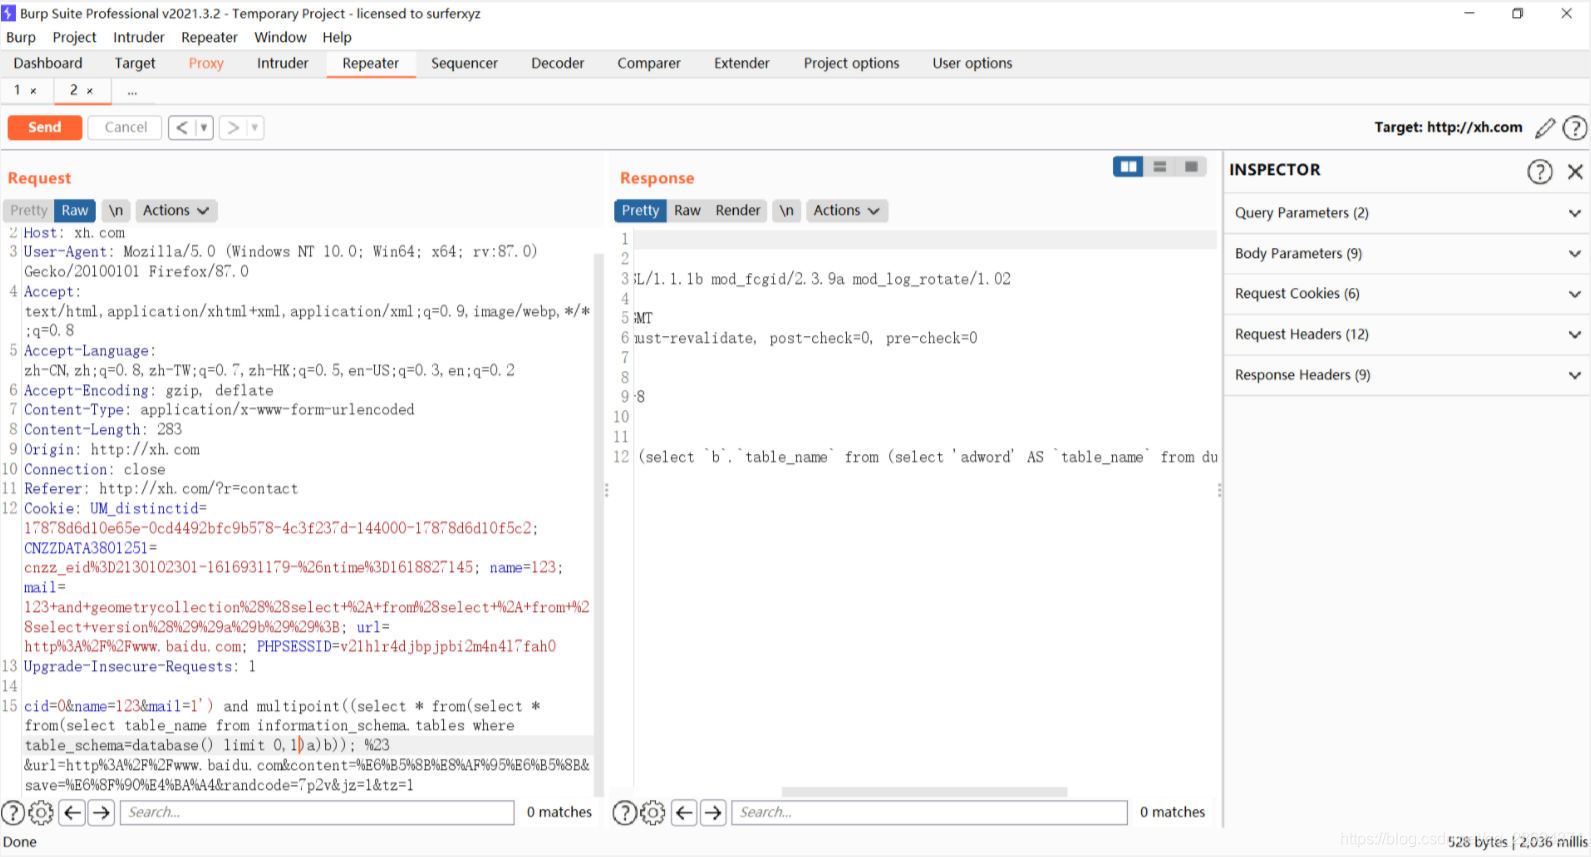Close Repeater request tab 2
1591x857 pixels.
(x=90, y=91)
